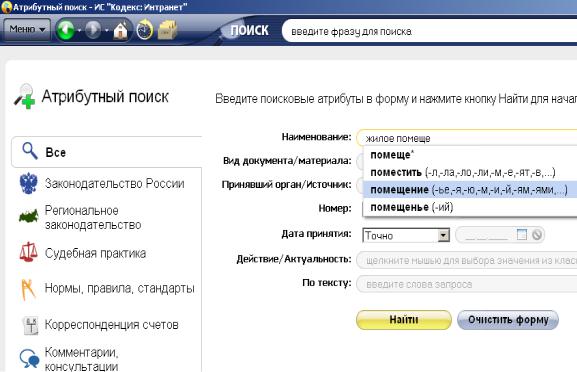Clear the date with the gray cancel icon
The height and width of the screenshot is (372, 577).
[537, 235]
